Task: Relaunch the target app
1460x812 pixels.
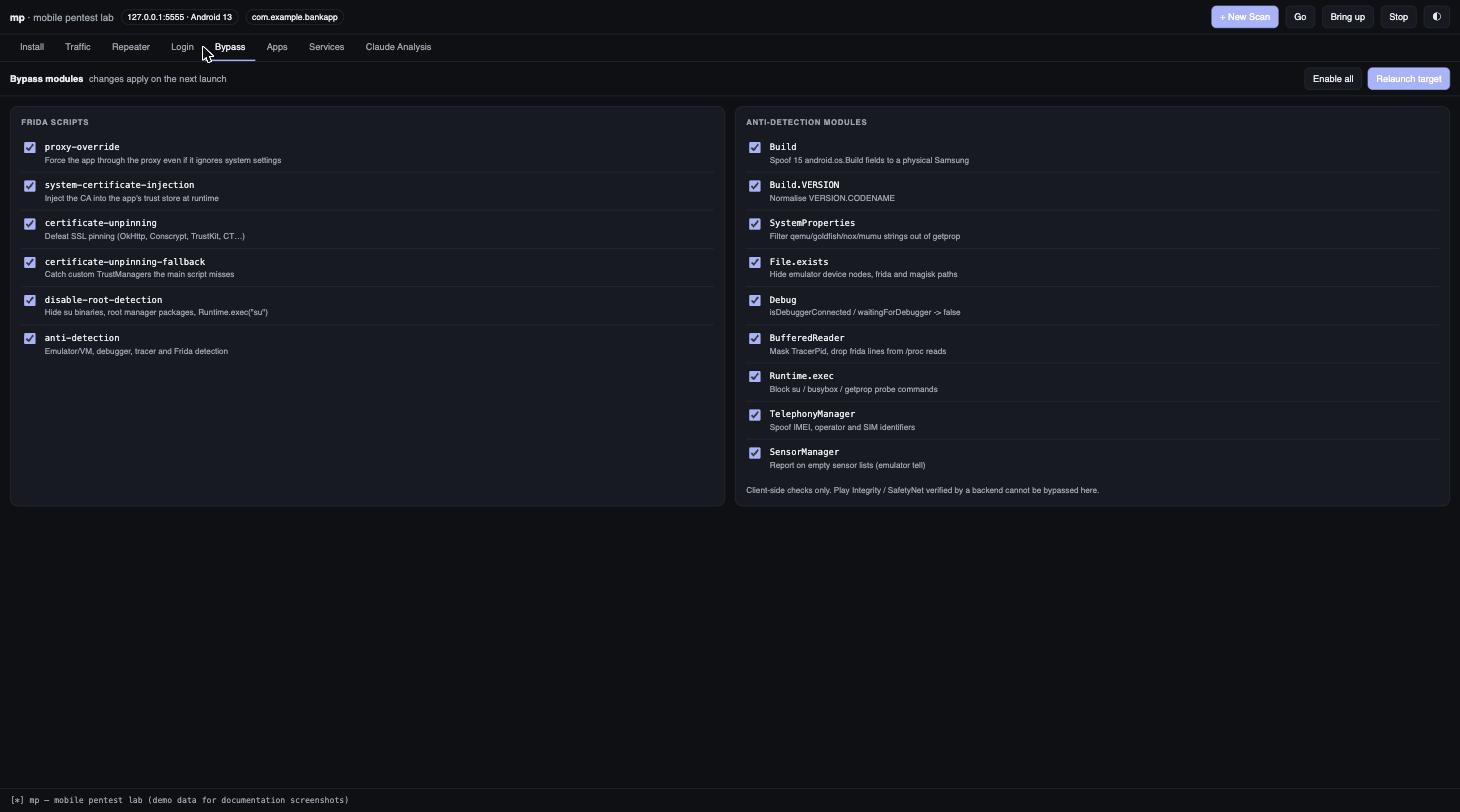Action: tap(1409, 79)
